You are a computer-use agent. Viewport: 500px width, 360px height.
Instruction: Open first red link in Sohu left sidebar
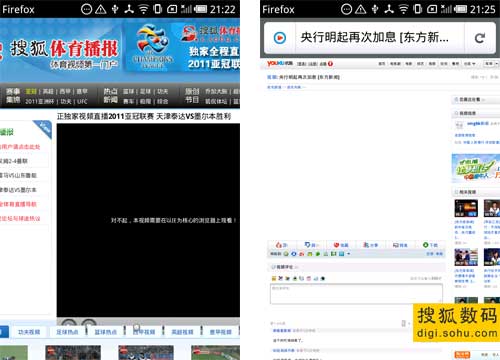pyautogui.click(x=20, y=147)
